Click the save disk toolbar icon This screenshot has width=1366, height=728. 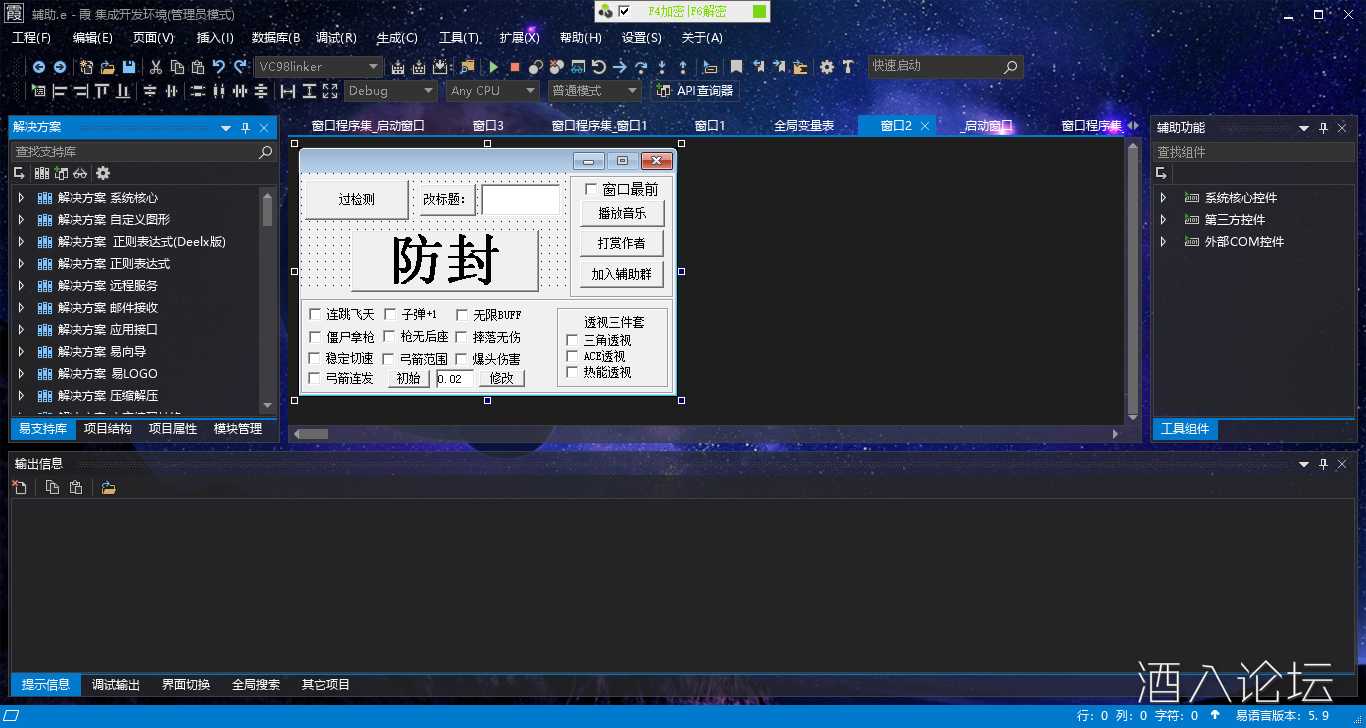click(129, 67)
